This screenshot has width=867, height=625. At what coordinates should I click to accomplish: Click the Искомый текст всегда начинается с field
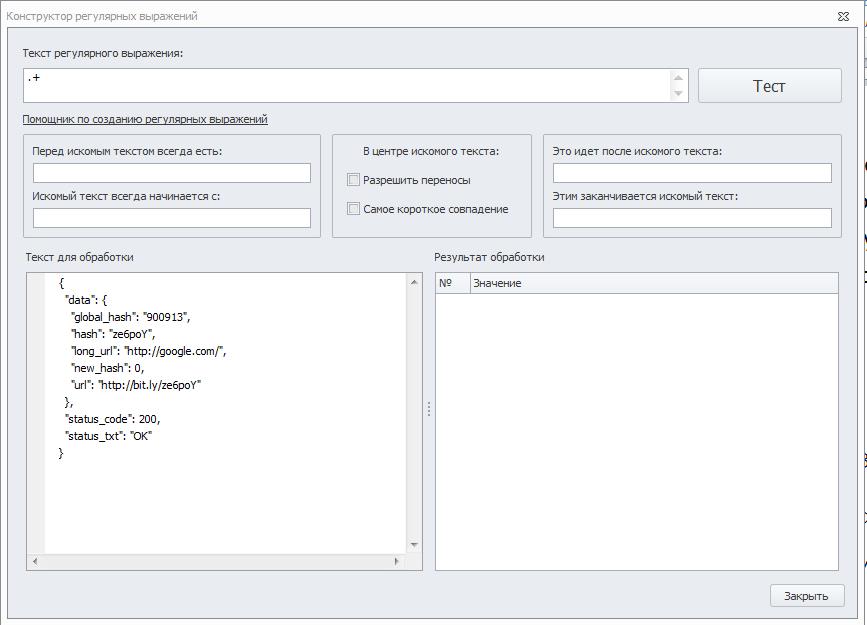[172, 218]
